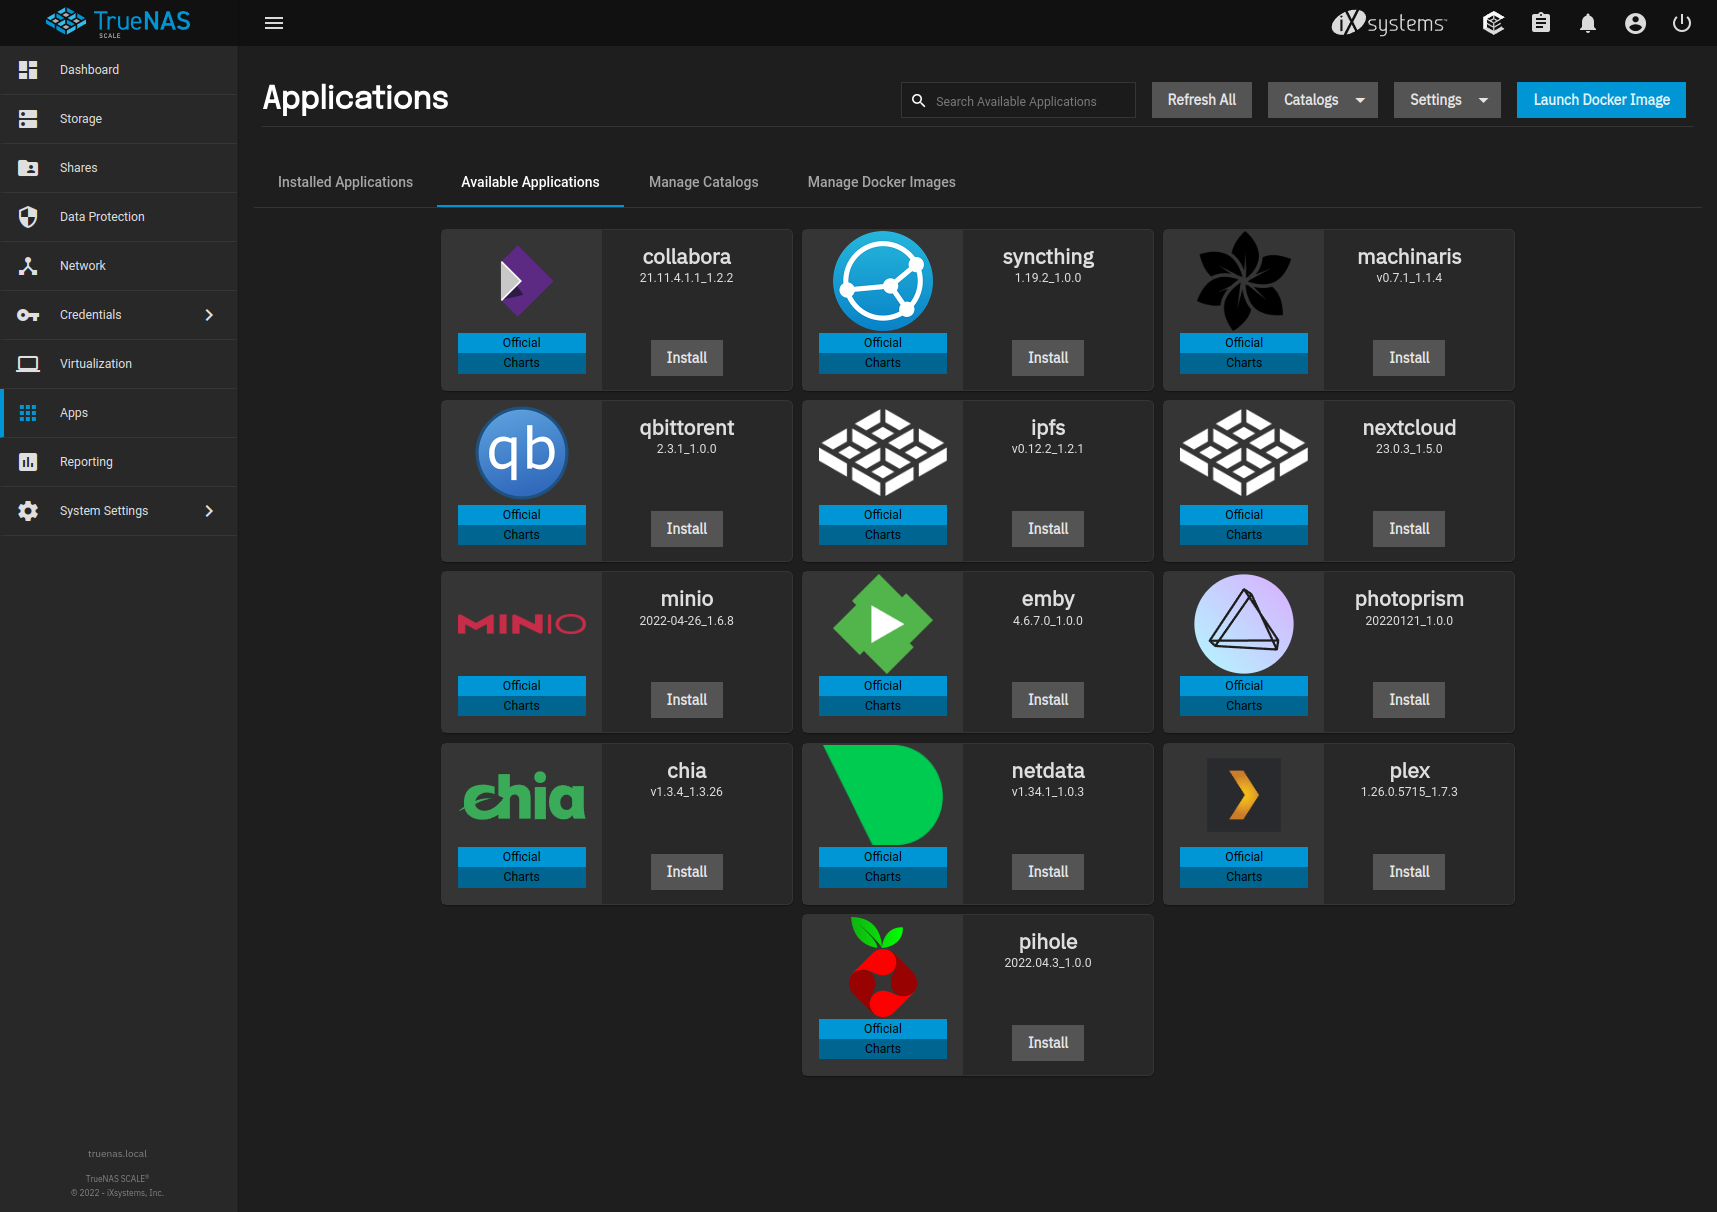The image size is (1717, 1212).
Task: Click the plex app logo
Action: pyautogui.click(x=1244, y=795)
